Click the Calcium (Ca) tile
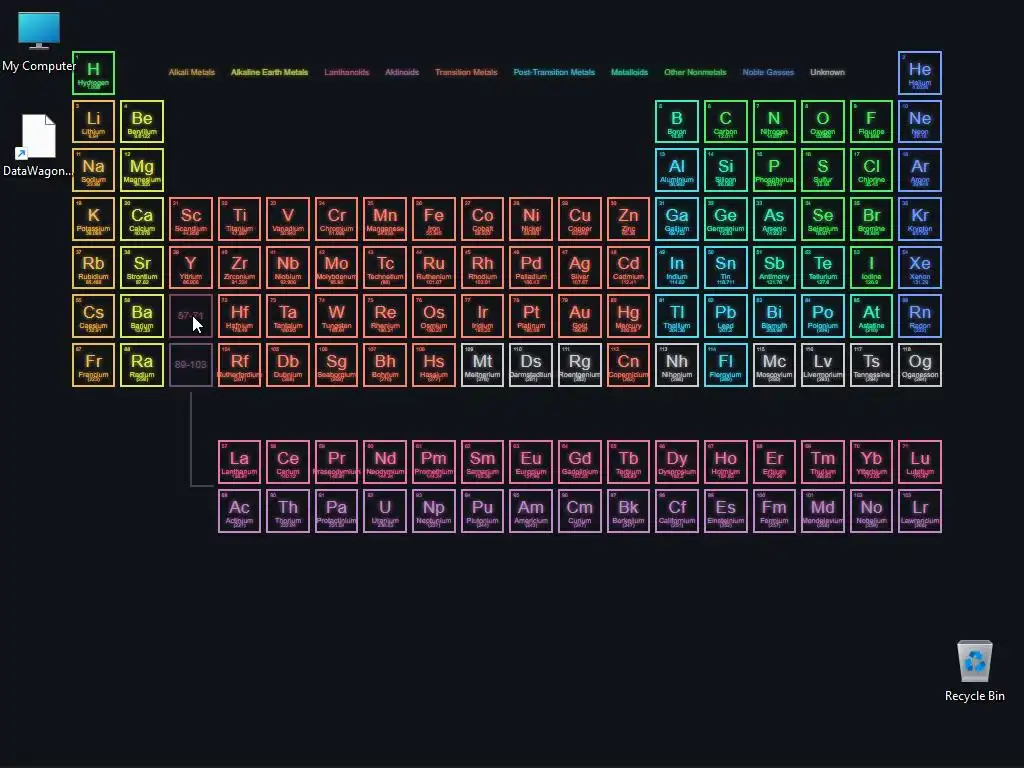The image size is (1024, 768). click(142, 219)
